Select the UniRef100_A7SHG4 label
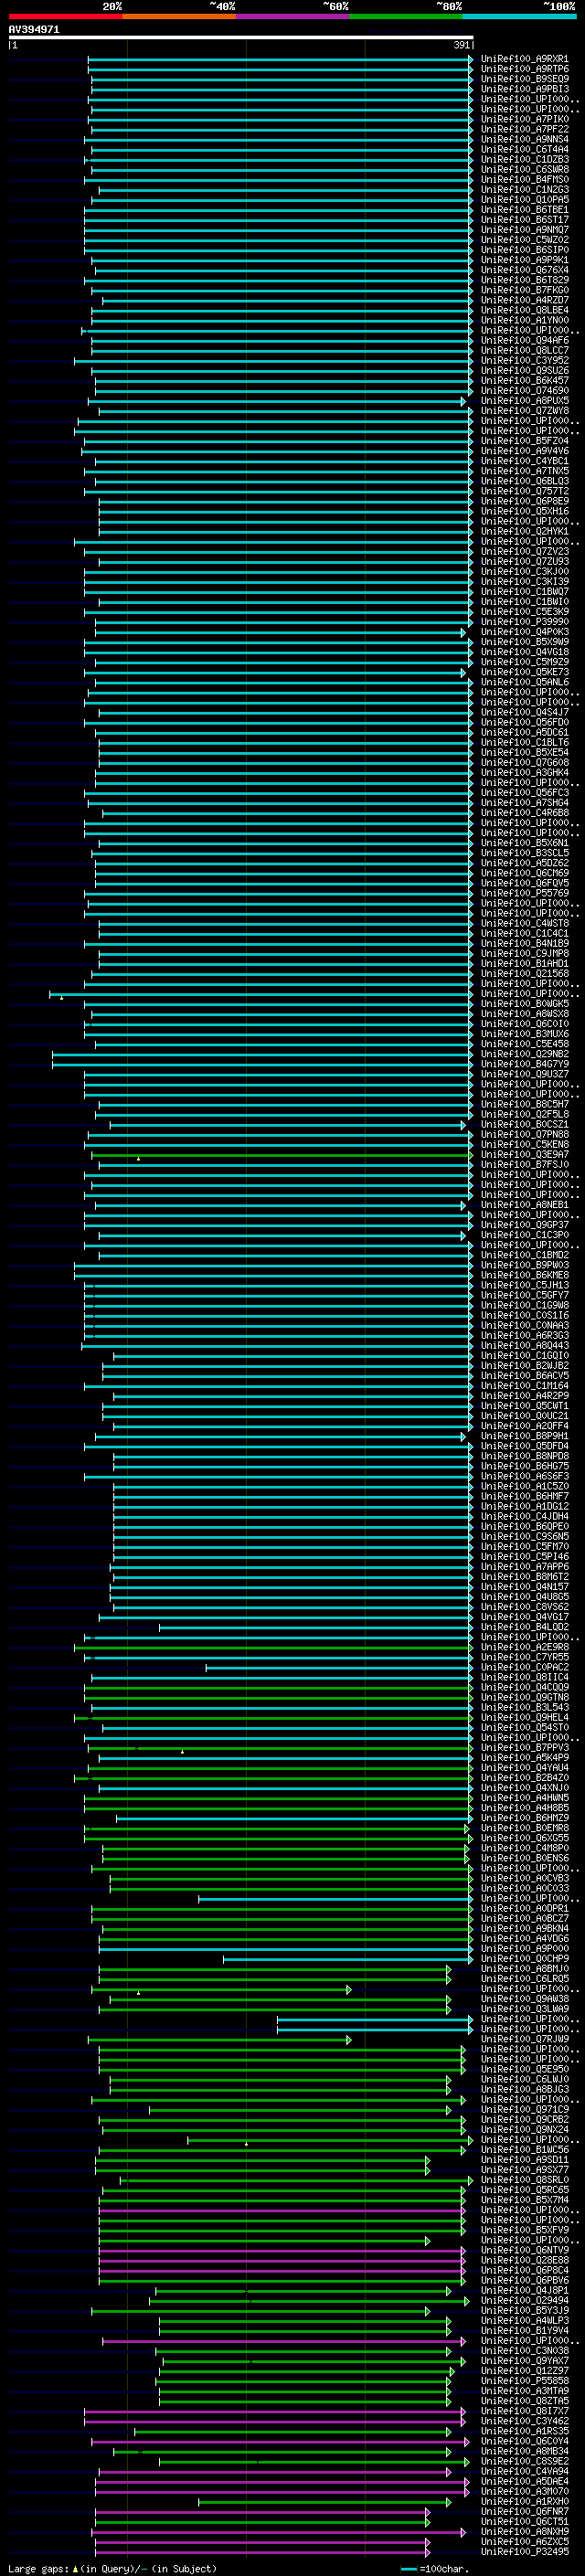 click(x=525, y=803)
